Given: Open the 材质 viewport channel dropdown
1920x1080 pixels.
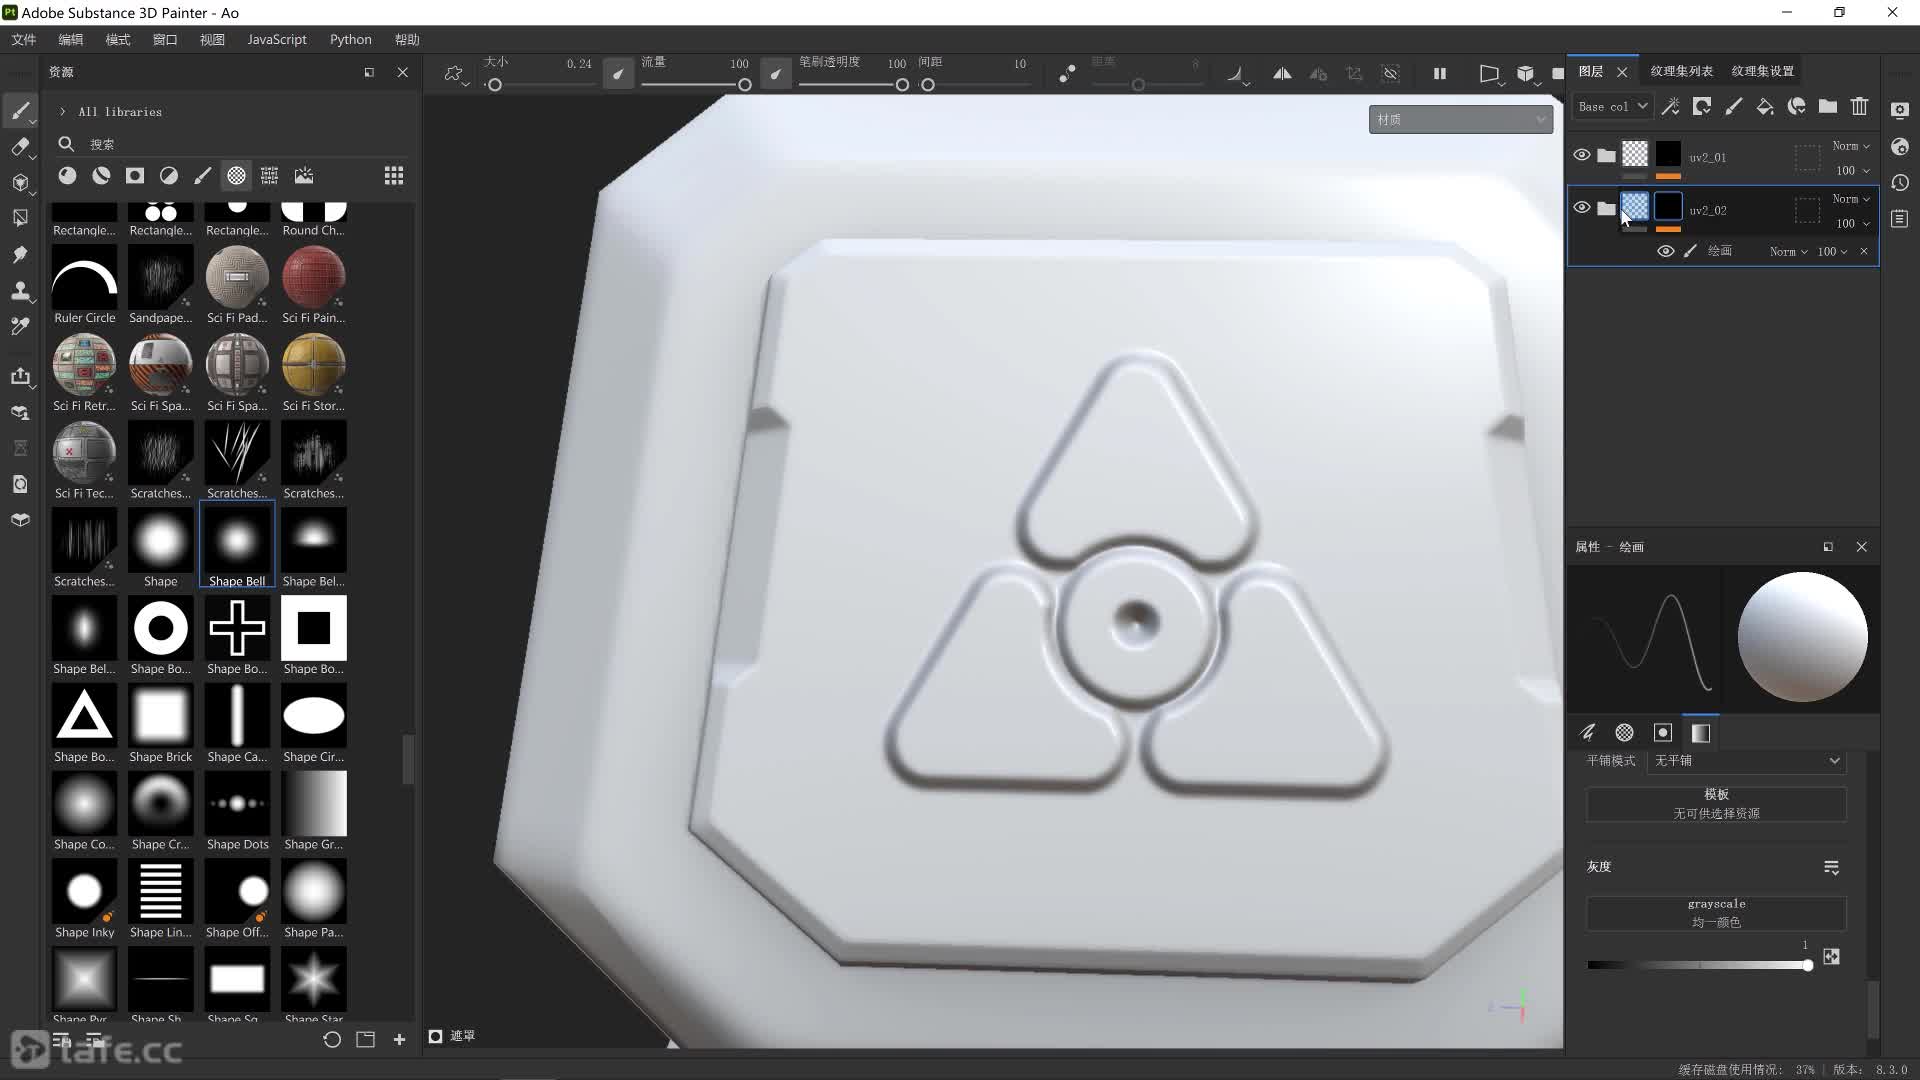Looking at the screenshot, I should click(1460, 119).
